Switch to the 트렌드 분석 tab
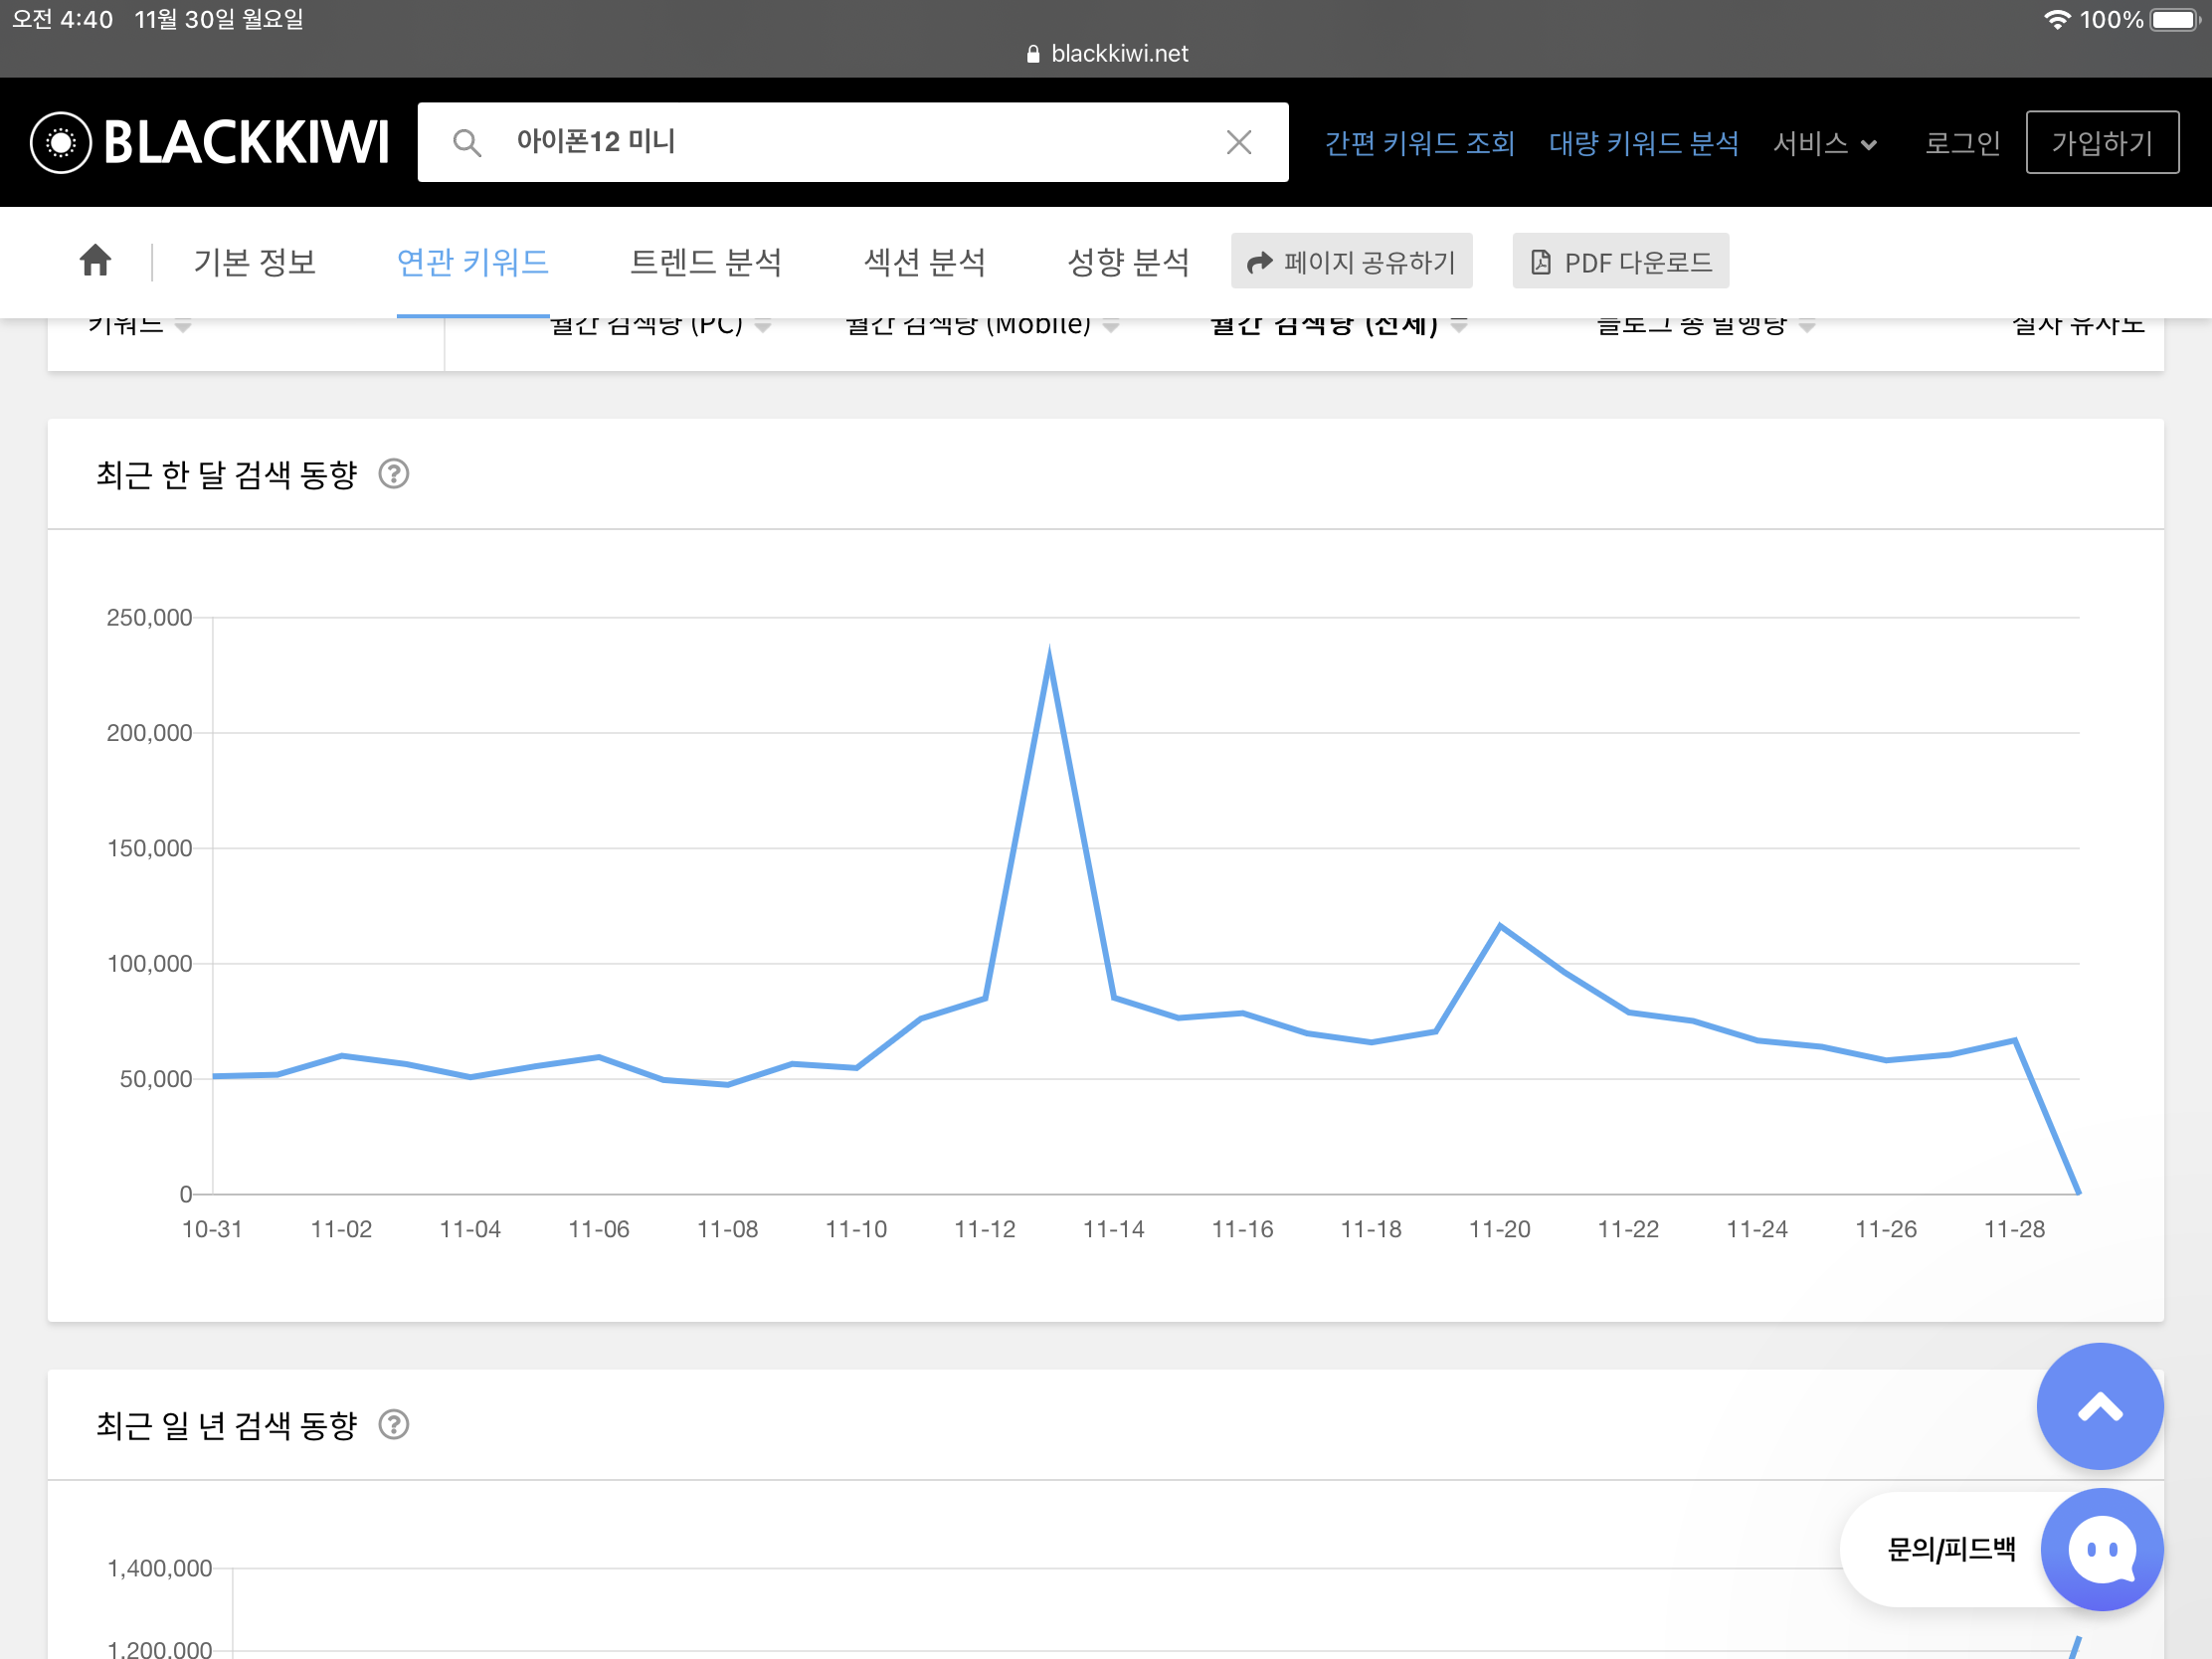Image resolution: width=2212 pixels, height=1659 pixels. tap(705, 262)
